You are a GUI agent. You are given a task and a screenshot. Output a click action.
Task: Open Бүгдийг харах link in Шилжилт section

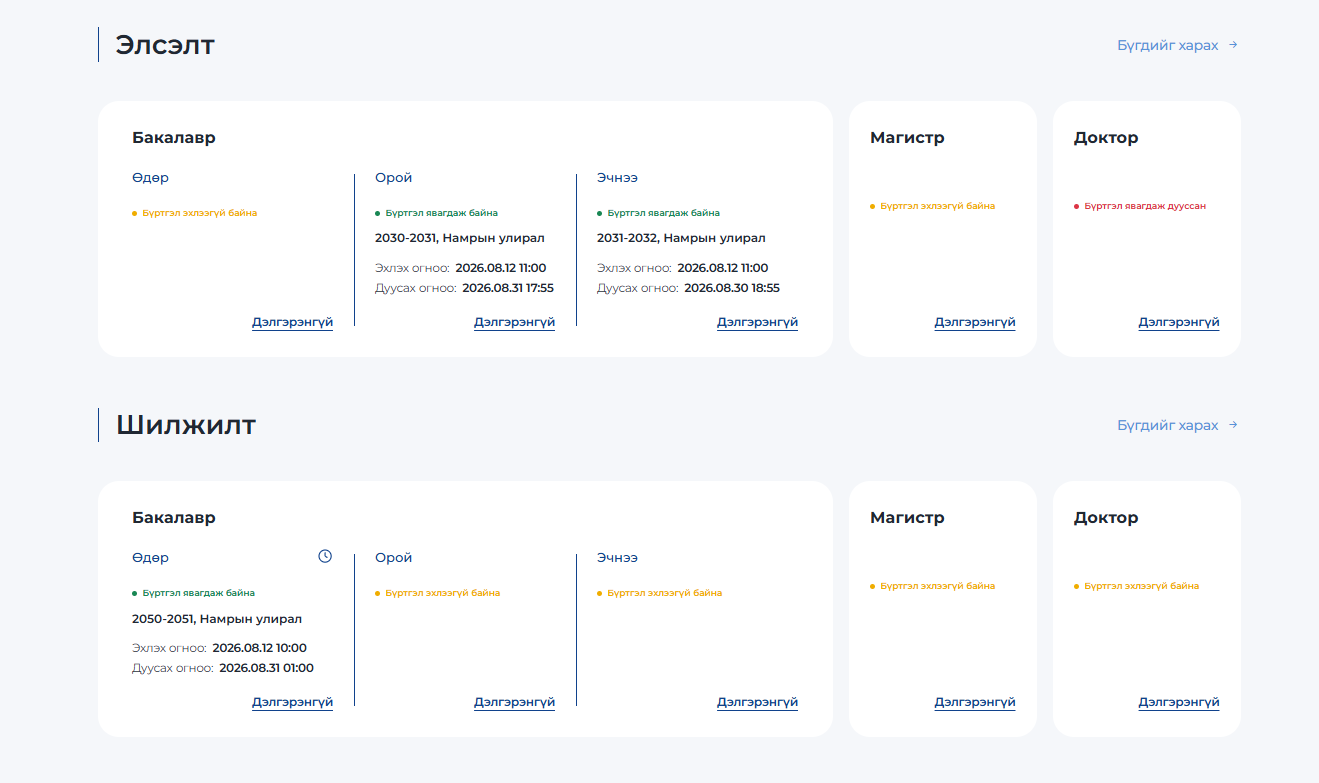tap(1177, 425)
